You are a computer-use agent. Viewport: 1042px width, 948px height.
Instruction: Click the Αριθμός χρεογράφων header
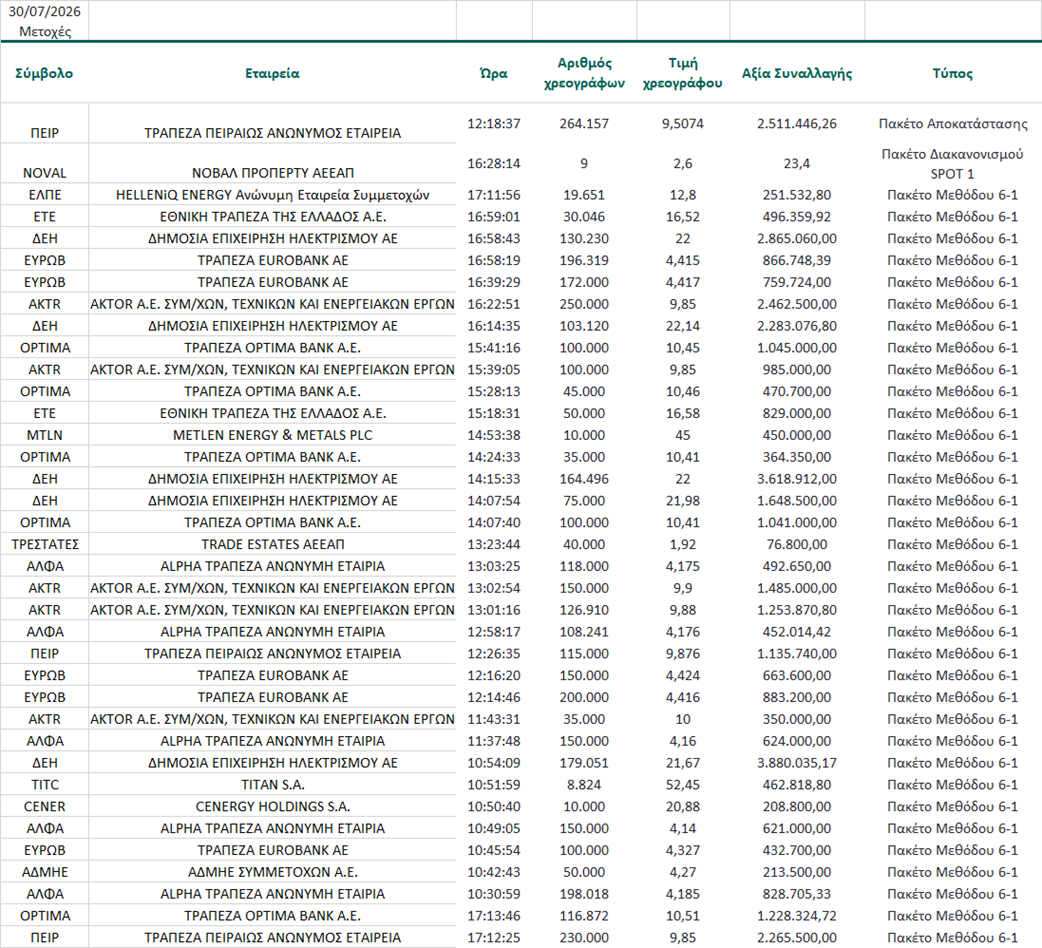pos(584,73)
